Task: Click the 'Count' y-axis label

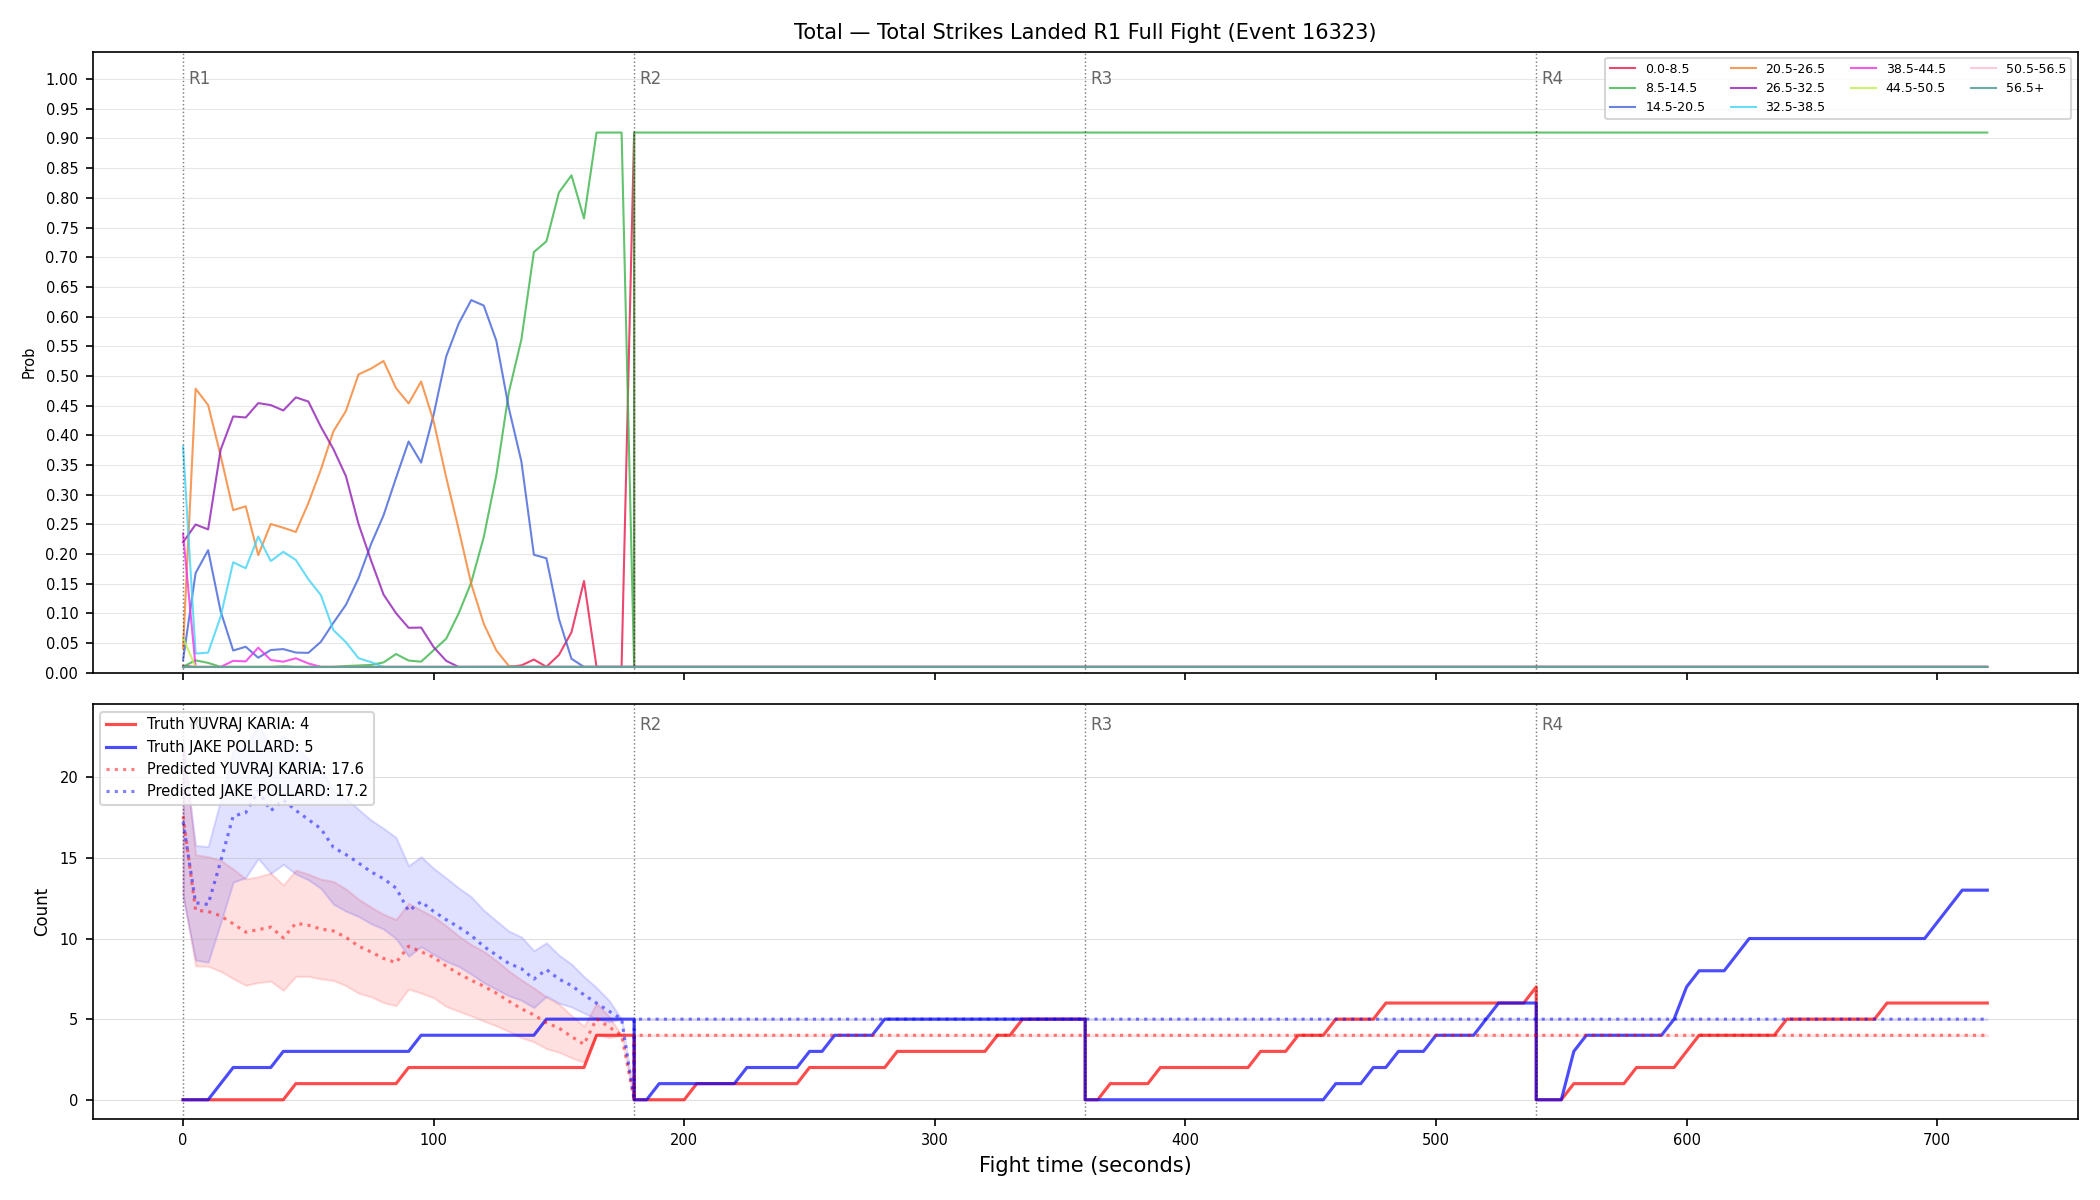Action: coord(41,912)
